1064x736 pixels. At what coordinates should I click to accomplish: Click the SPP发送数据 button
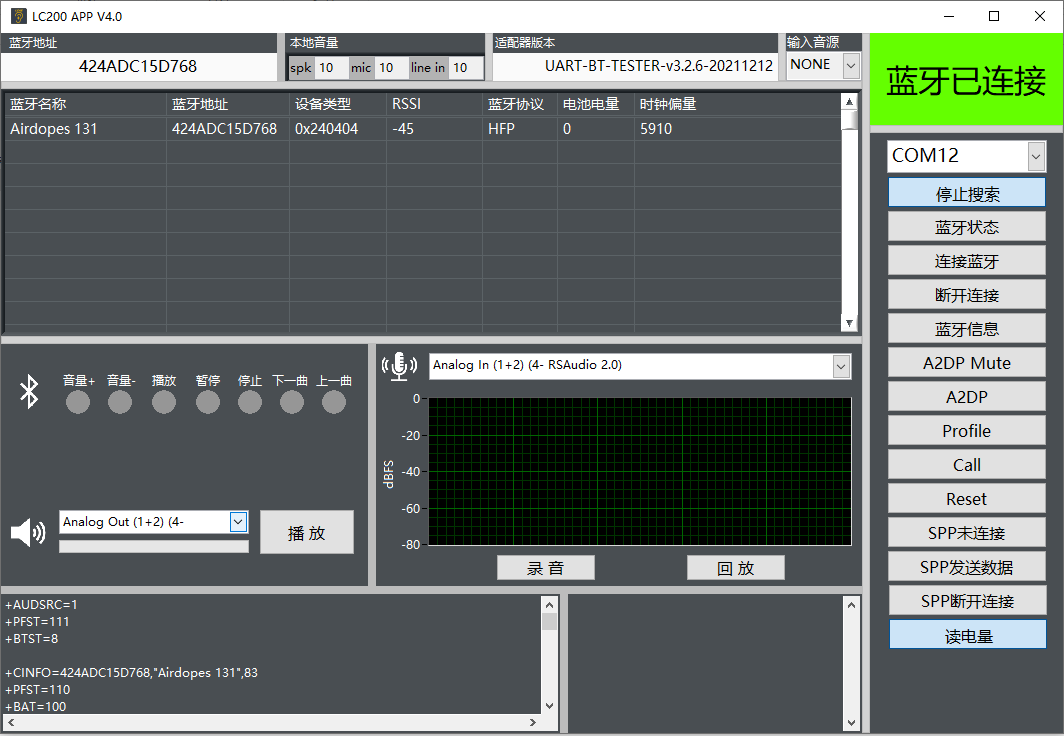click(967, 566)
